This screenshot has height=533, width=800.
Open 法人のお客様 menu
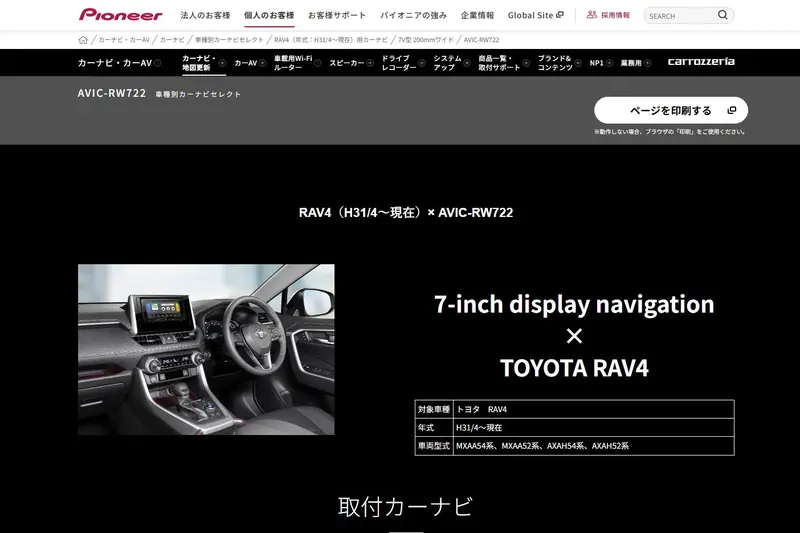[x=205, y=15]
